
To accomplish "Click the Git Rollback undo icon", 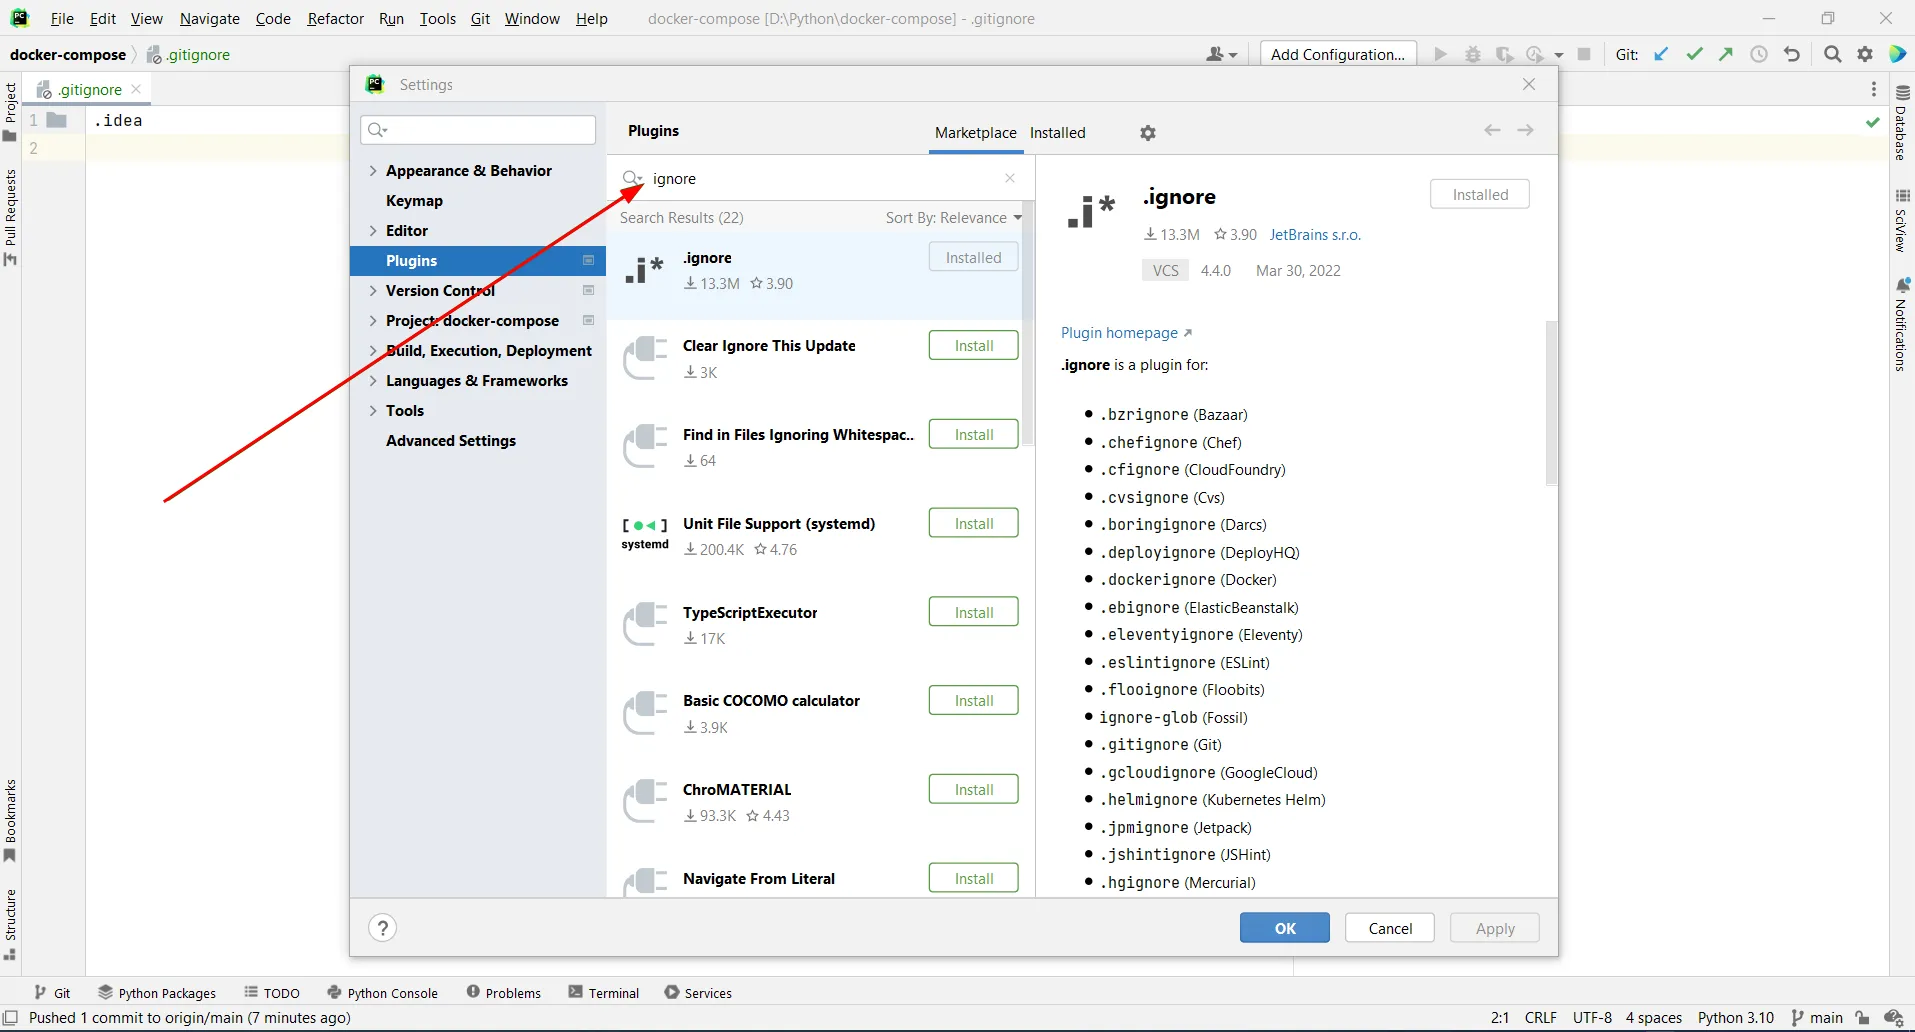I will [x=1792, y=54].
